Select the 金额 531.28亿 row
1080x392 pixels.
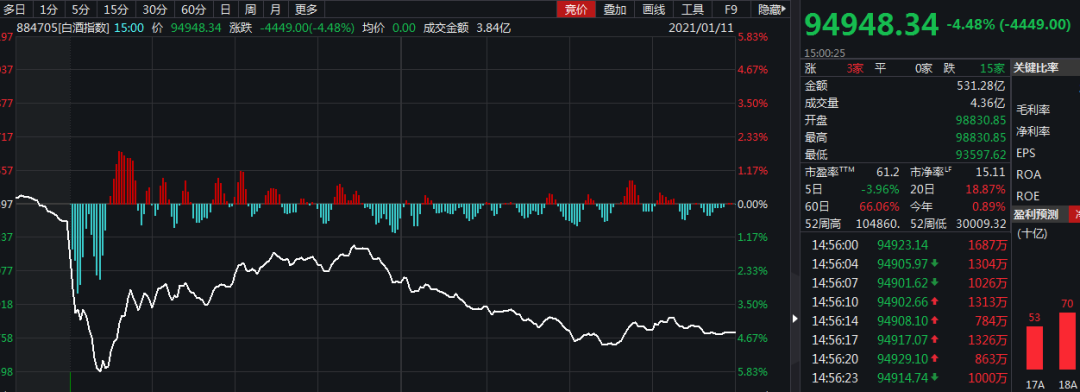click(x=905, y=86)
